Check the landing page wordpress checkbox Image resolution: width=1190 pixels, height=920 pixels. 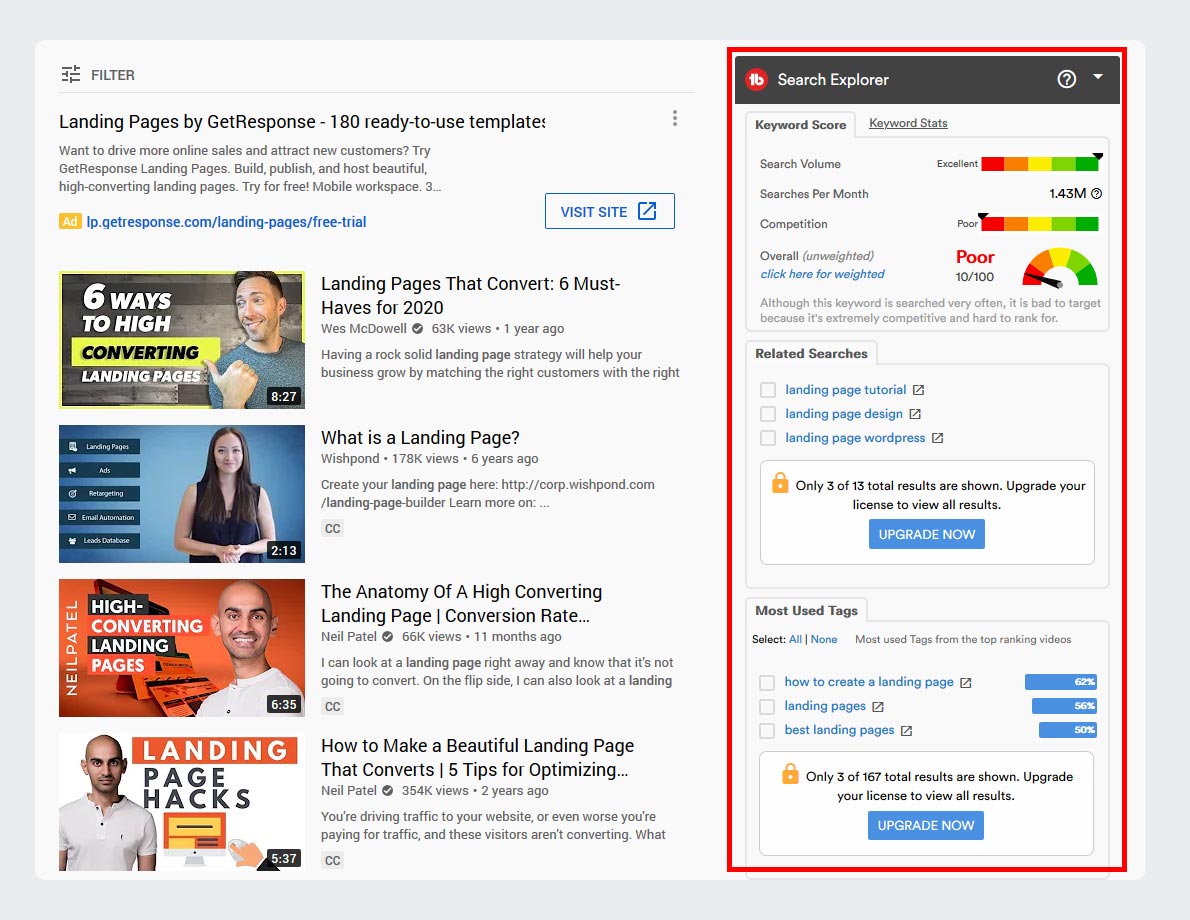[x=768, y=438]
